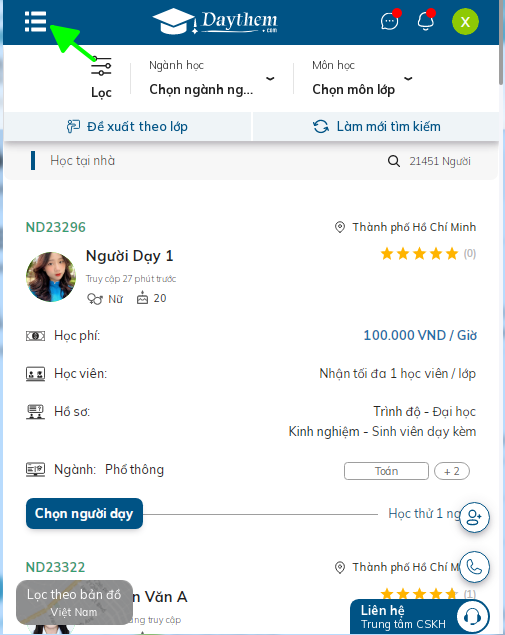
Task: Click the floating phone call icon
Action: [x=474, y=567]
